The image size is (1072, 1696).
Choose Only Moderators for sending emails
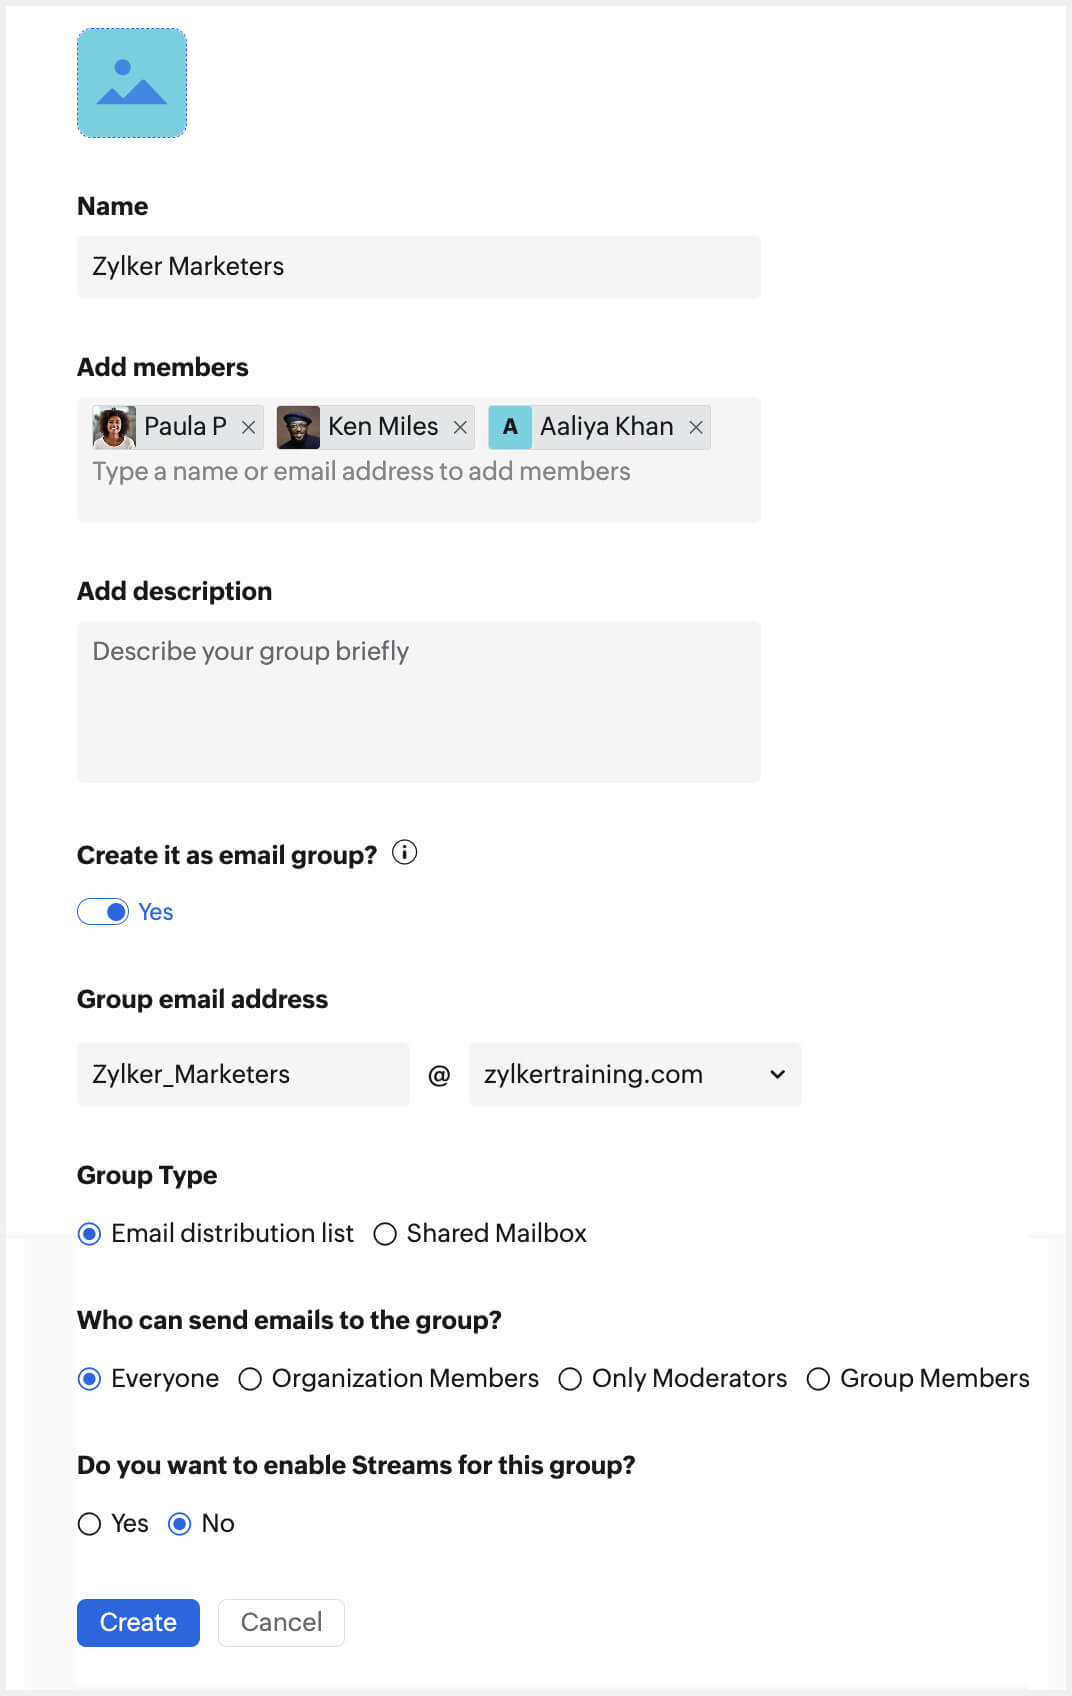point(570,1378)
